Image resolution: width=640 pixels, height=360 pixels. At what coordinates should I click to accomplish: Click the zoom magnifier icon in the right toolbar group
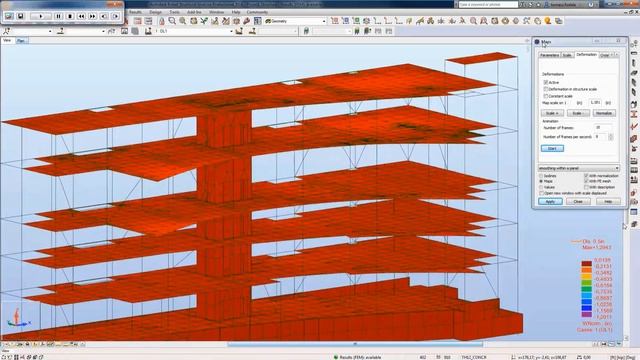pos(473,21)
